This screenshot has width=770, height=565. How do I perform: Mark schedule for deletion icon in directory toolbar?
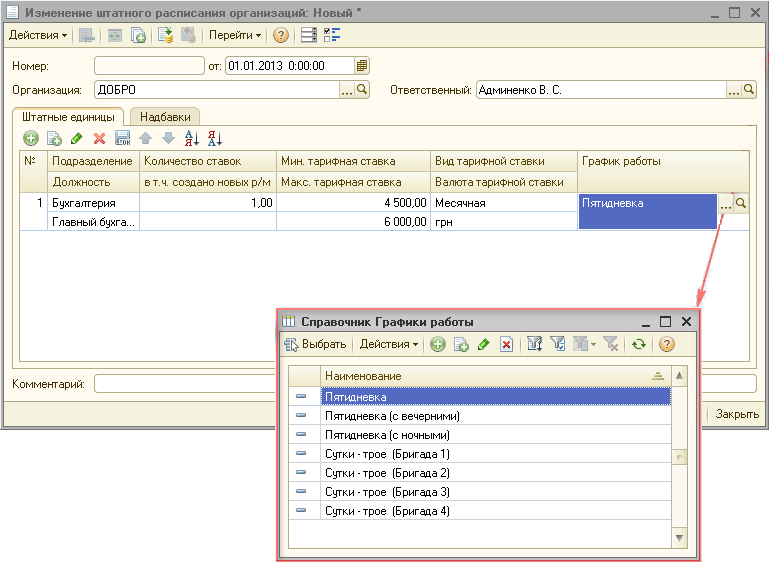click(x=506, y=344)
